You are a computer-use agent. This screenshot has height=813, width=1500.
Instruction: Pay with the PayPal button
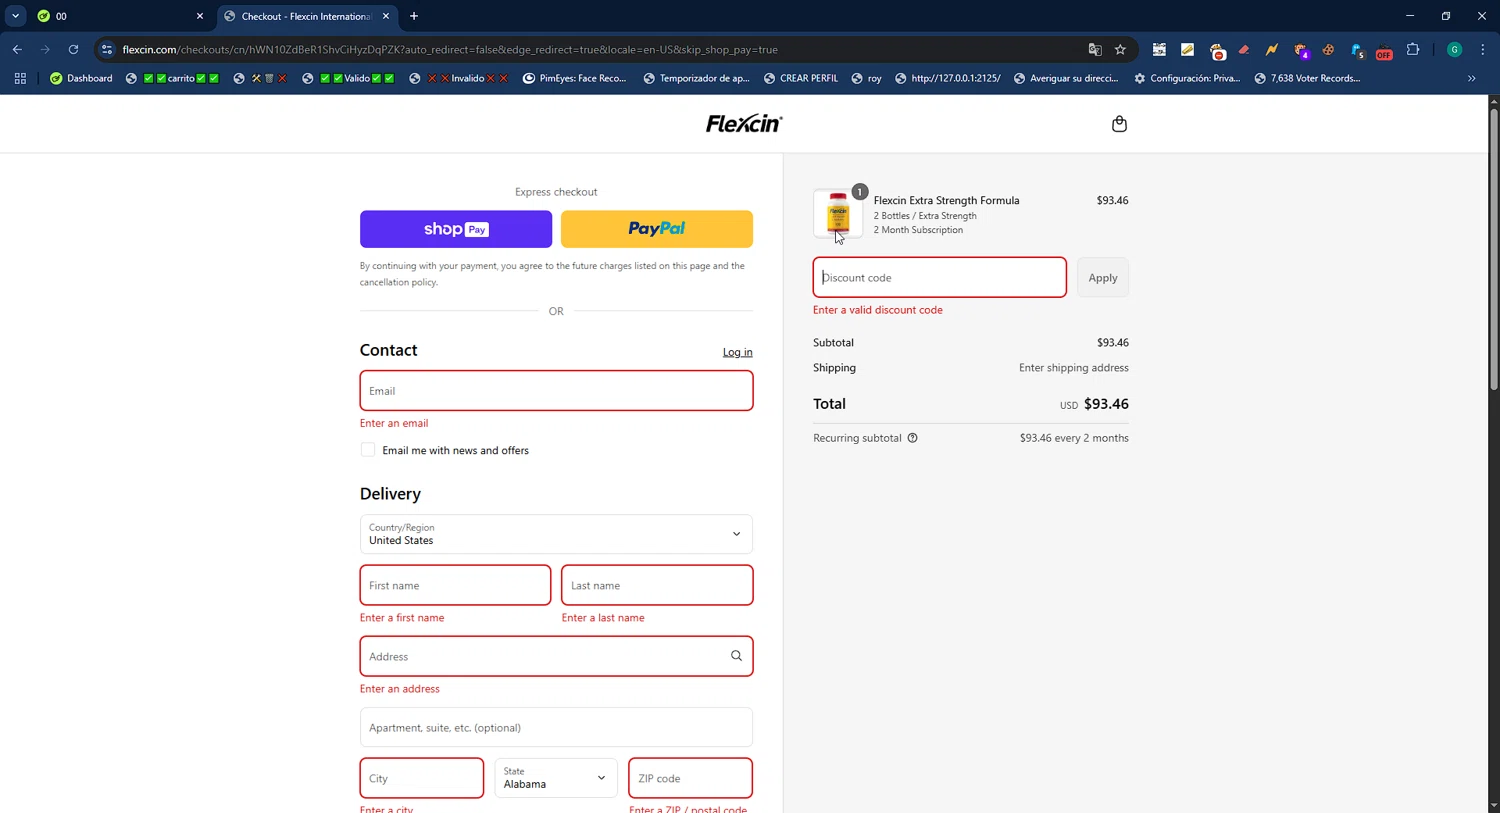coord(657,229)
